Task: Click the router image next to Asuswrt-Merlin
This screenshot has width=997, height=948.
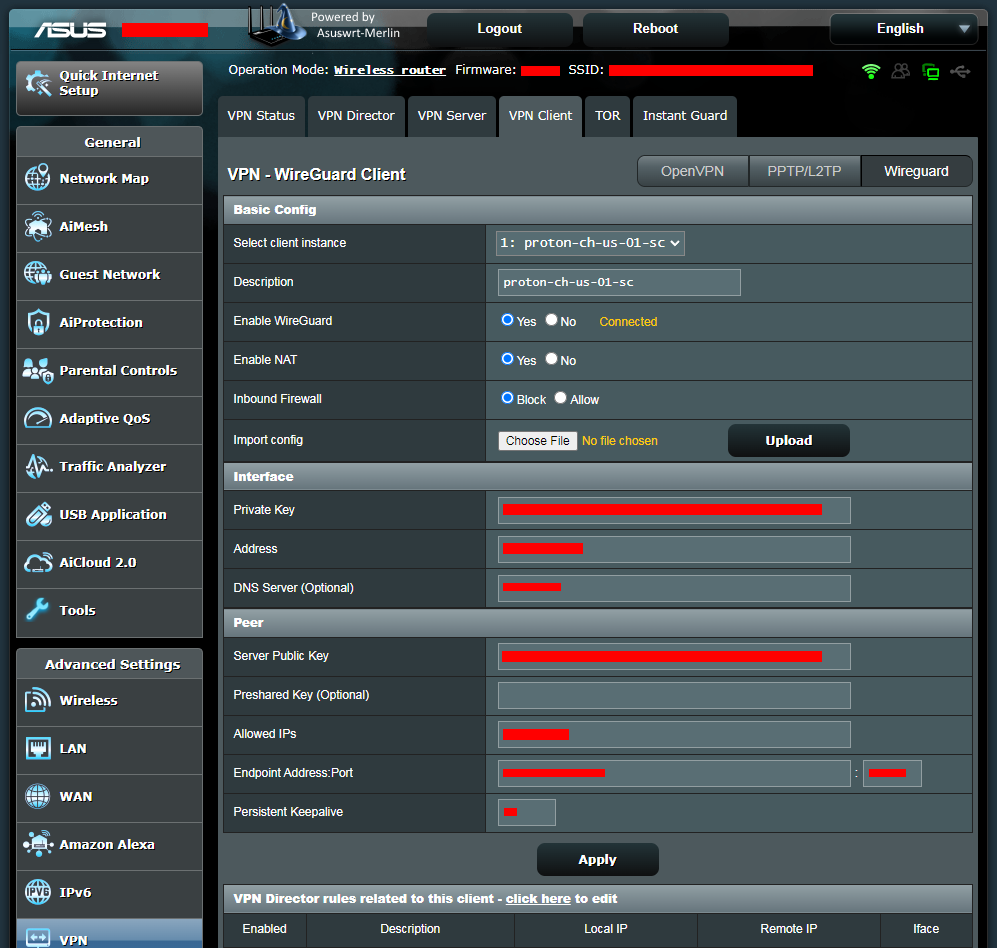Action: click(275, 25)
